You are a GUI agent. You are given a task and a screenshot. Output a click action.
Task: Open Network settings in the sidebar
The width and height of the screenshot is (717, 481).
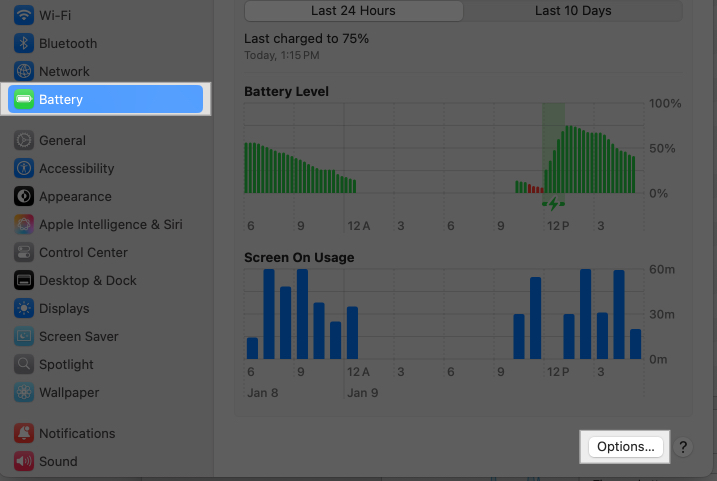click(x=106, y=71)
